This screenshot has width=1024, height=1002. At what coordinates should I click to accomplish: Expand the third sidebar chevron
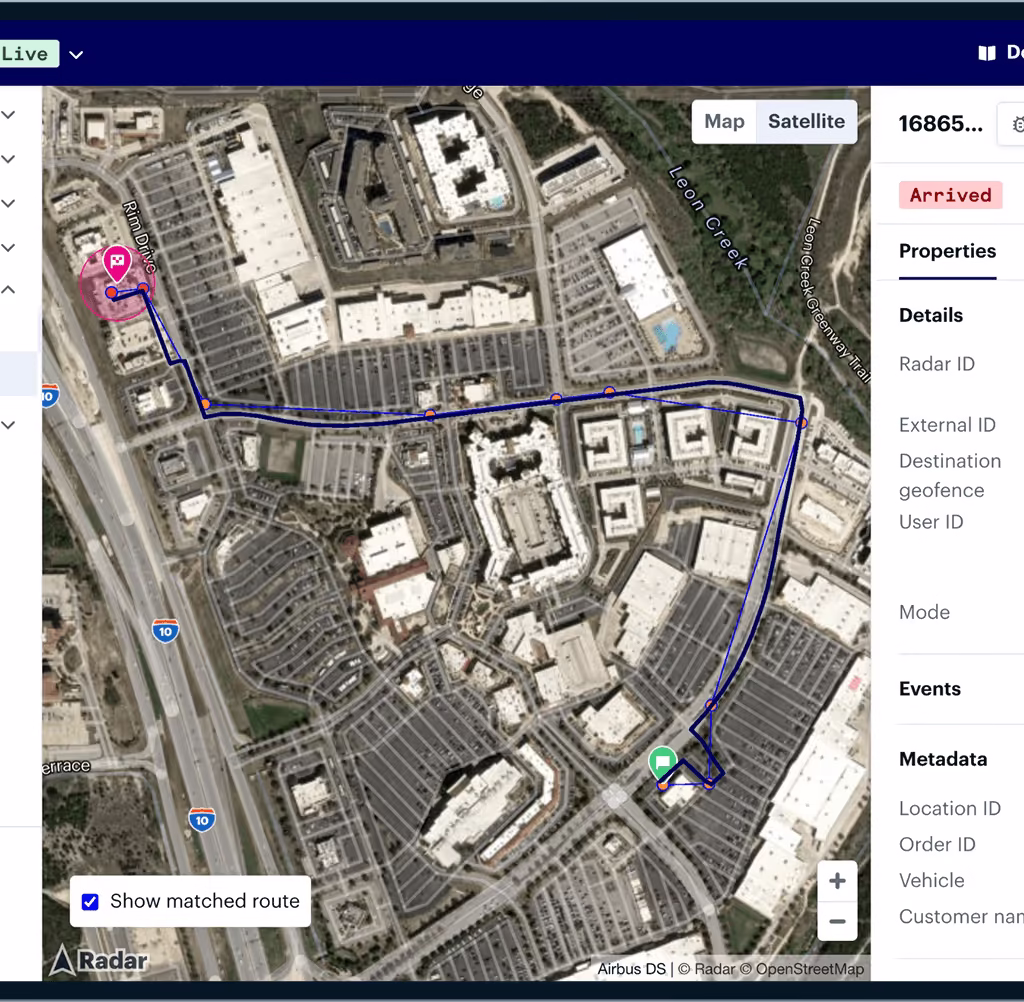(x=8, y=203)
